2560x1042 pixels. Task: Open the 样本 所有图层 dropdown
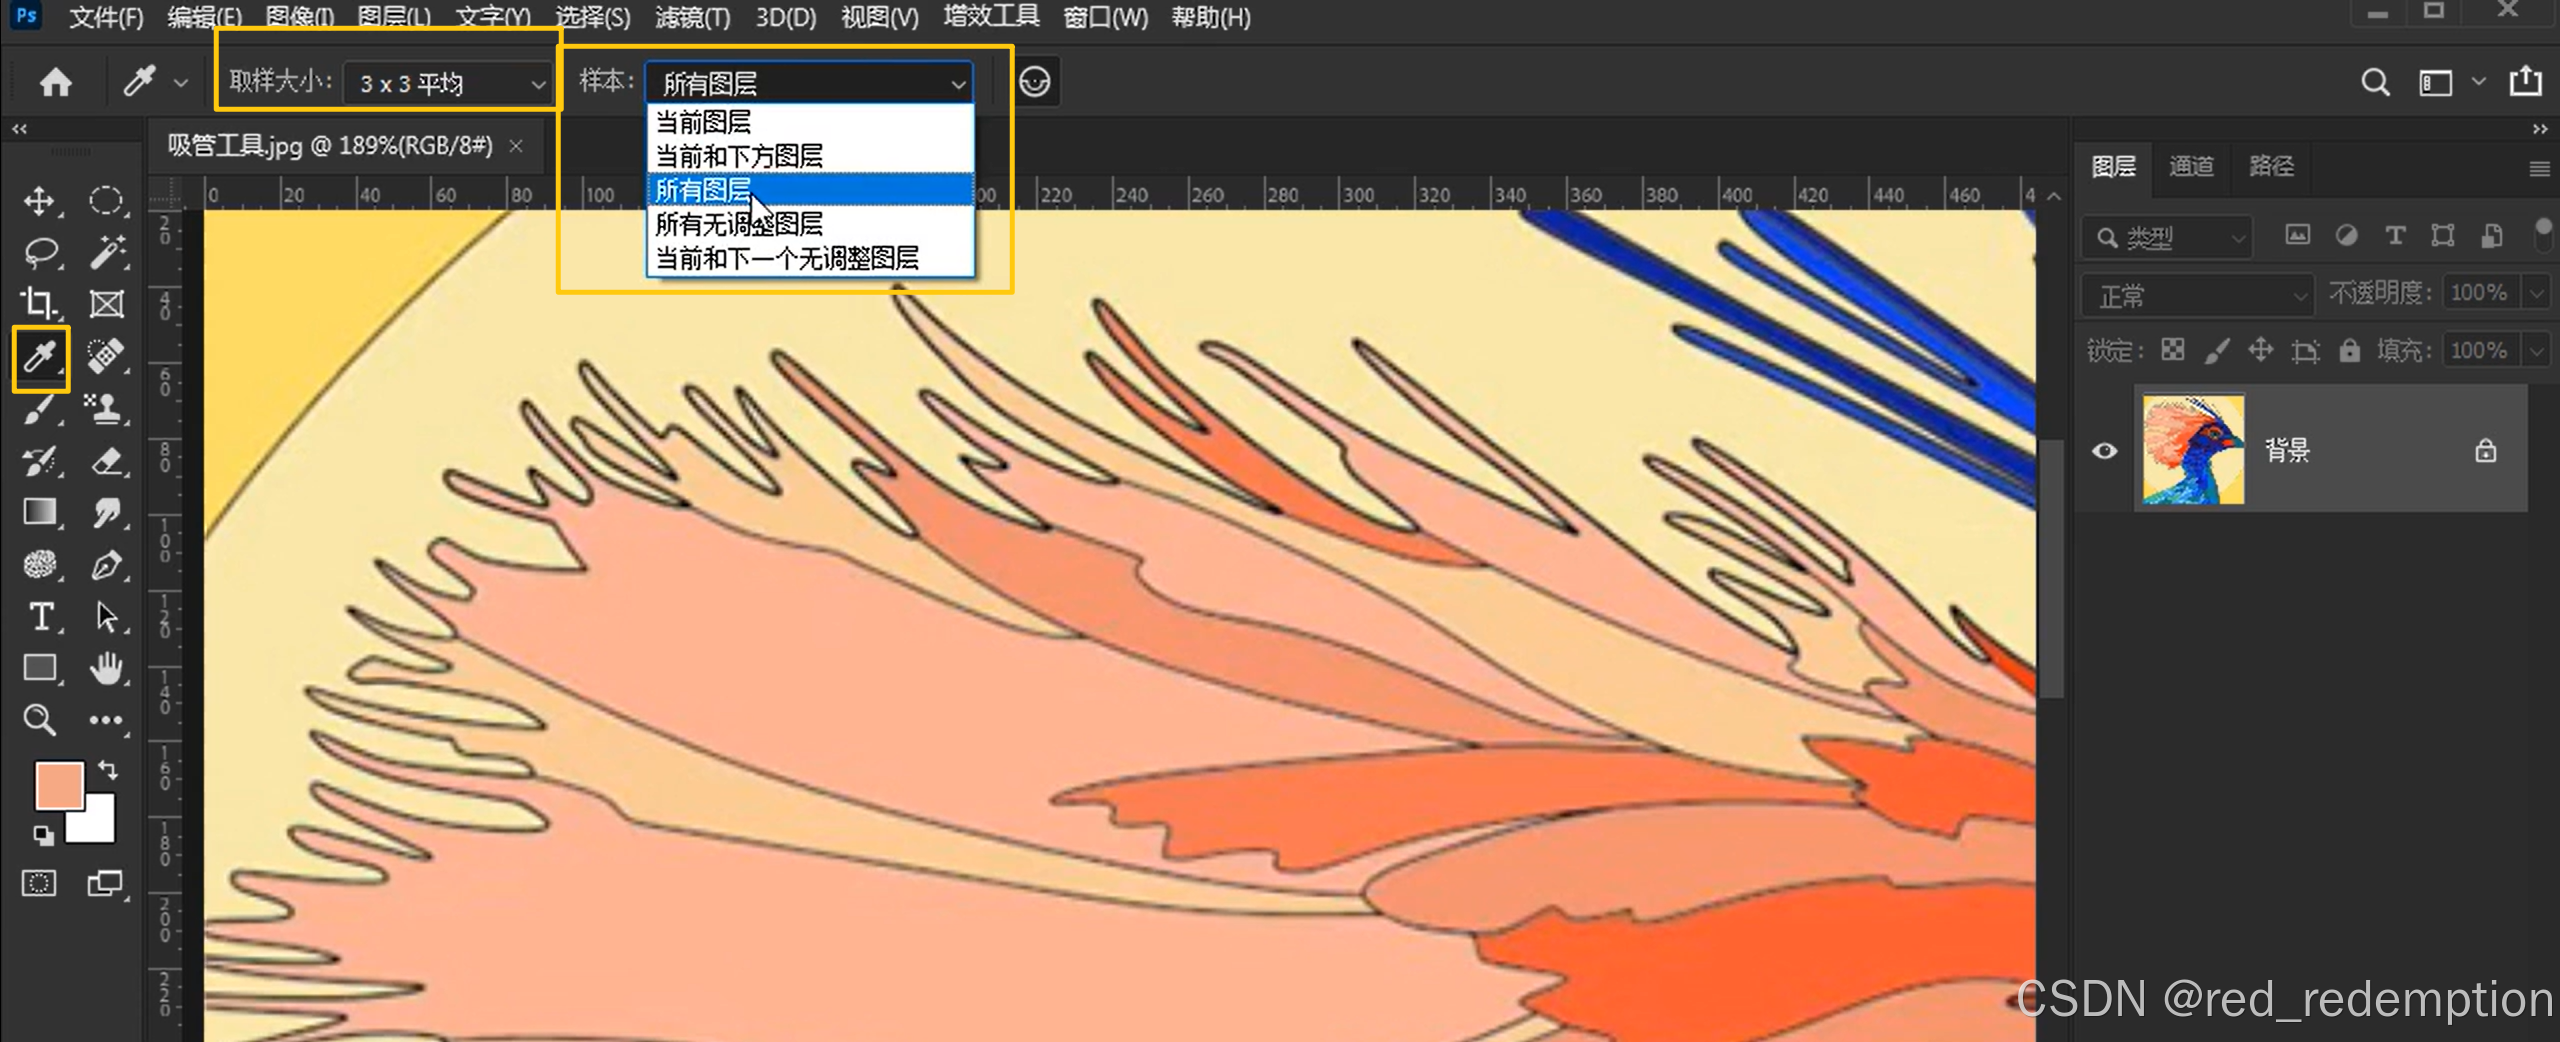[x=809, y=83]
